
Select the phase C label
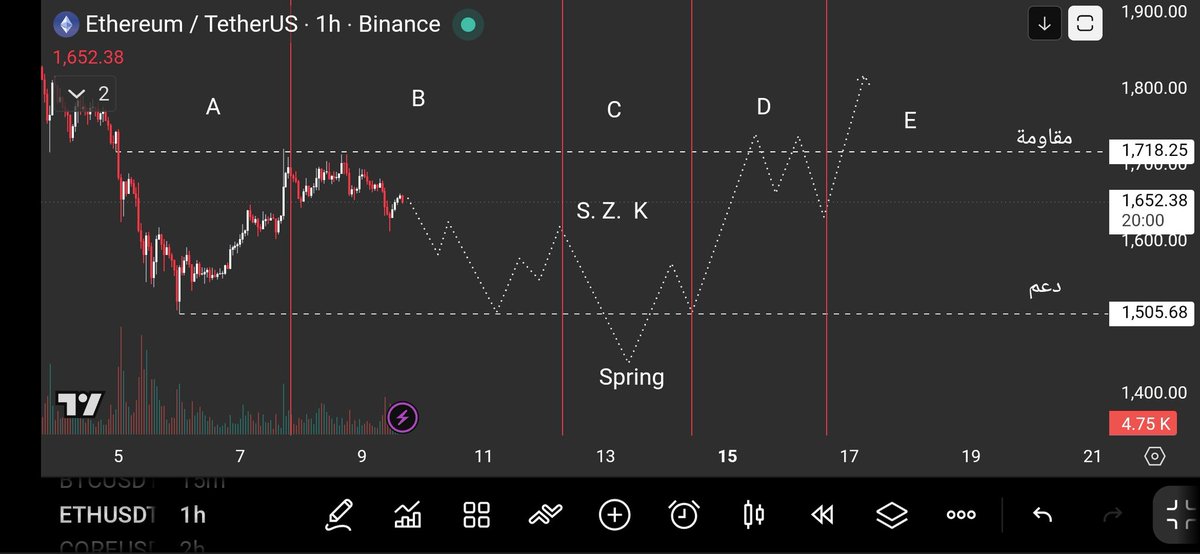(x=614, y=110)
